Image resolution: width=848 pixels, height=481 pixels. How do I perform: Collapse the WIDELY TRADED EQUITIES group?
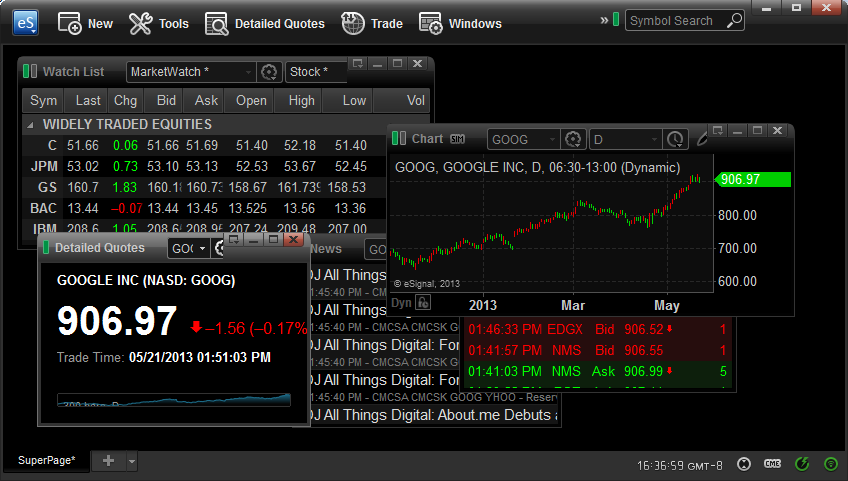point(30,125)
